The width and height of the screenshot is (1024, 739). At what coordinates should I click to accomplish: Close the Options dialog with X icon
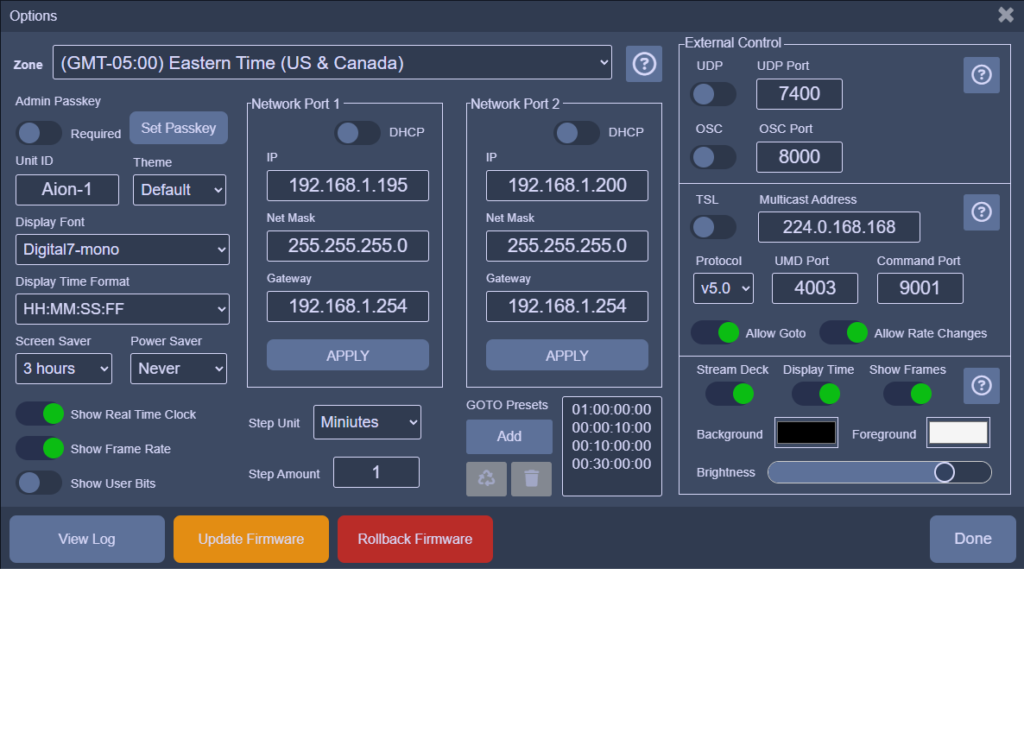(x=1005, y=15)
